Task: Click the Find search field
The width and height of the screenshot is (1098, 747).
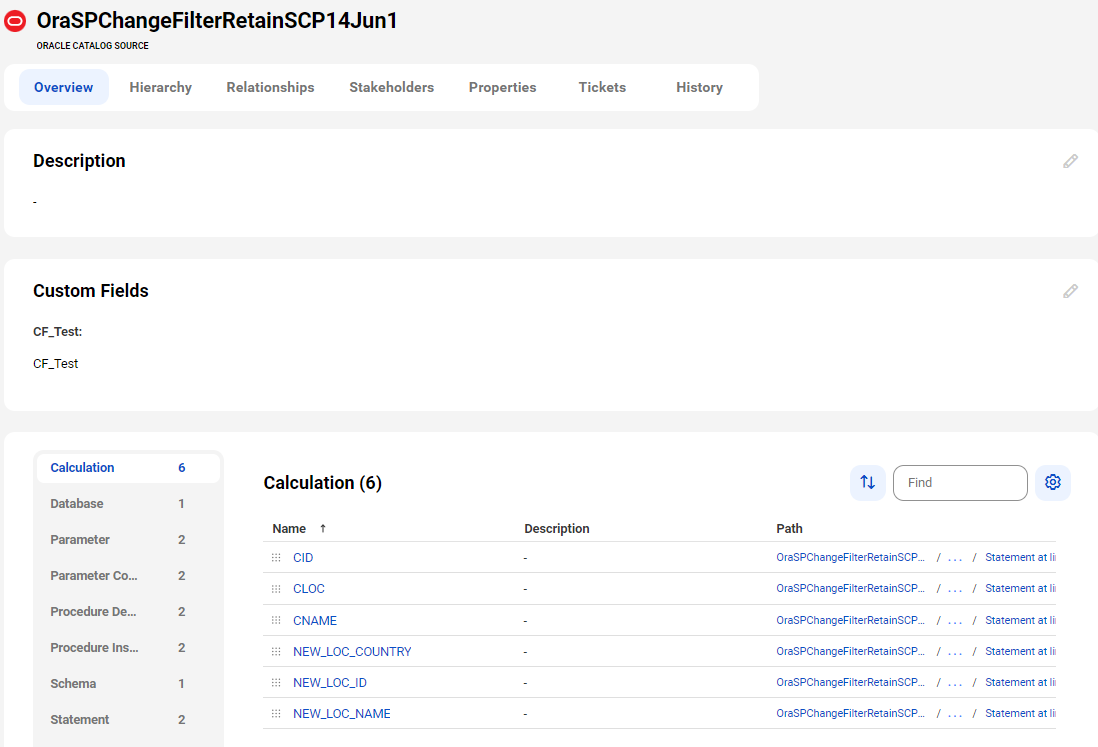Action: (x=960, y=482)
